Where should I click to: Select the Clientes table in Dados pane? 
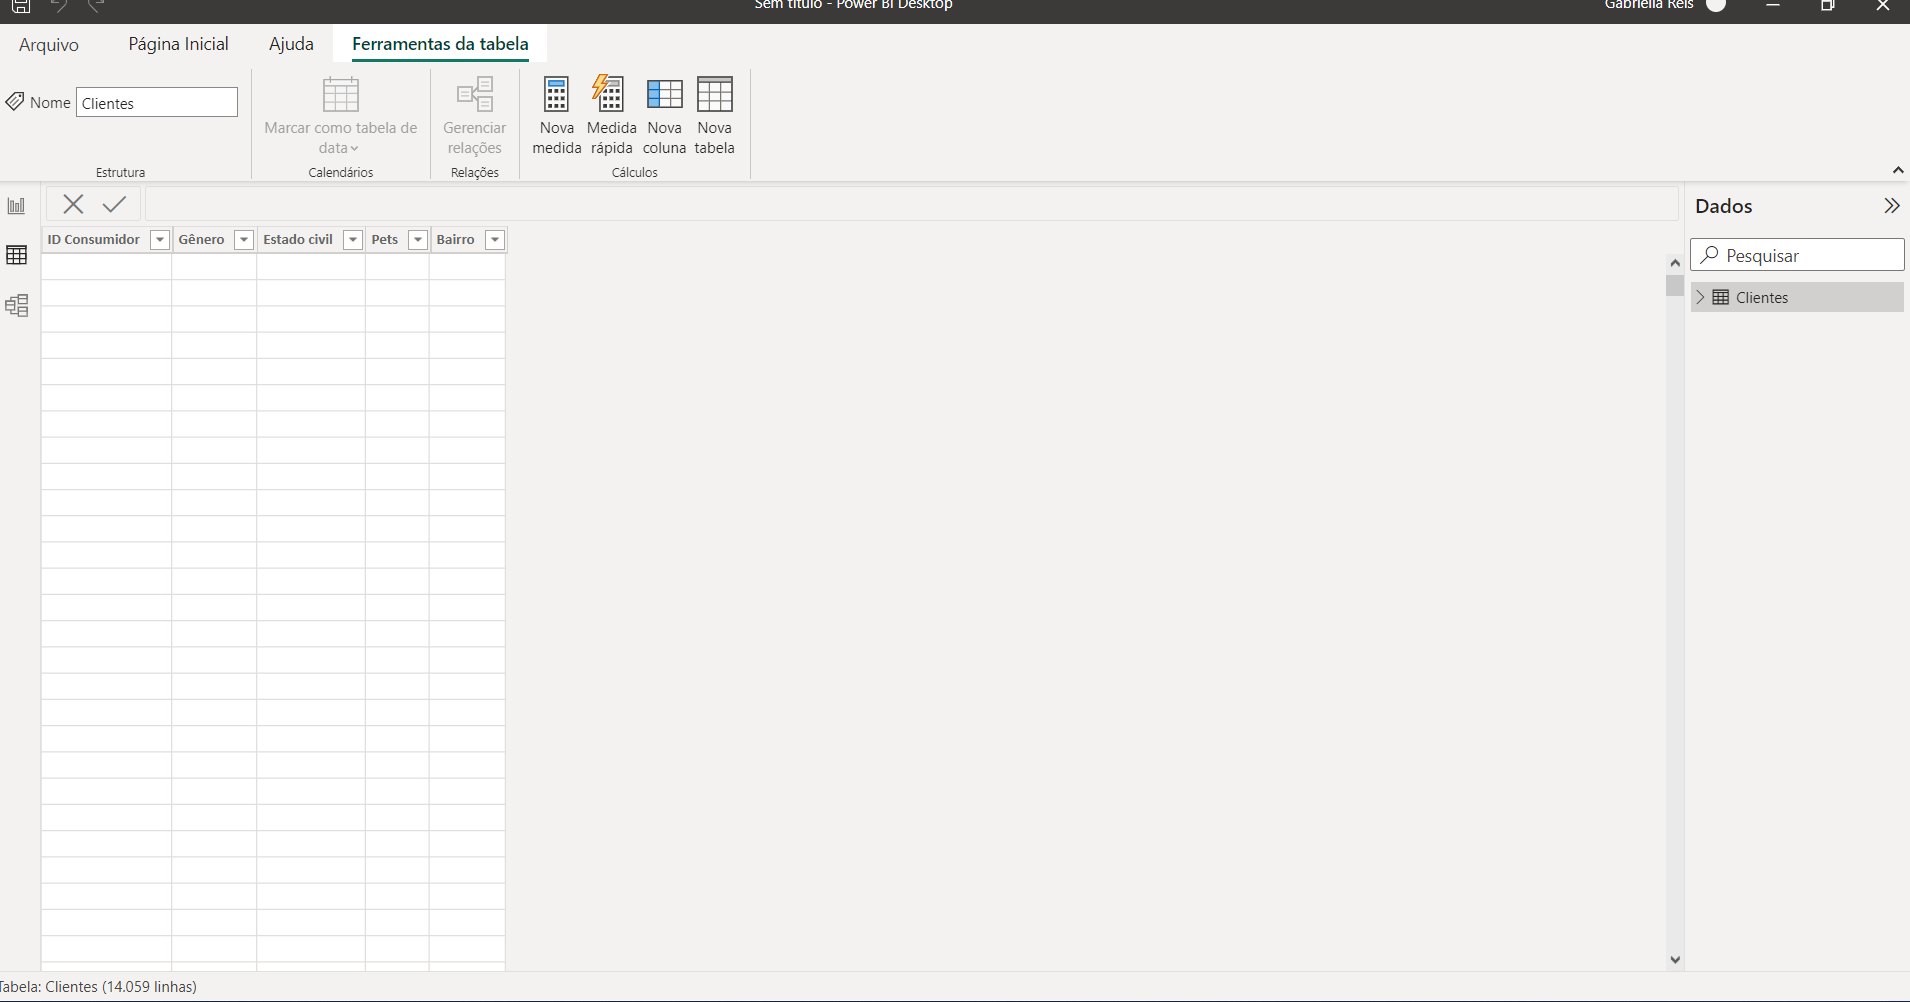tap(1797, 297)
